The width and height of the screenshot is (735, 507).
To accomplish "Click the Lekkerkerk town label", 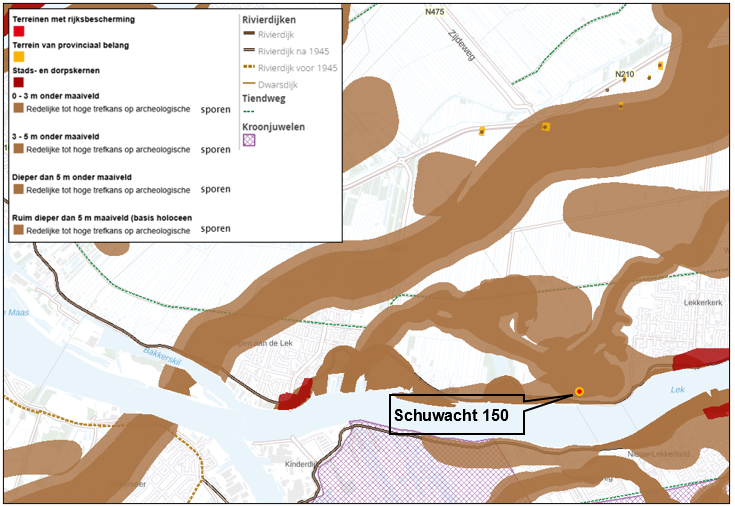I will click(703, 303).
